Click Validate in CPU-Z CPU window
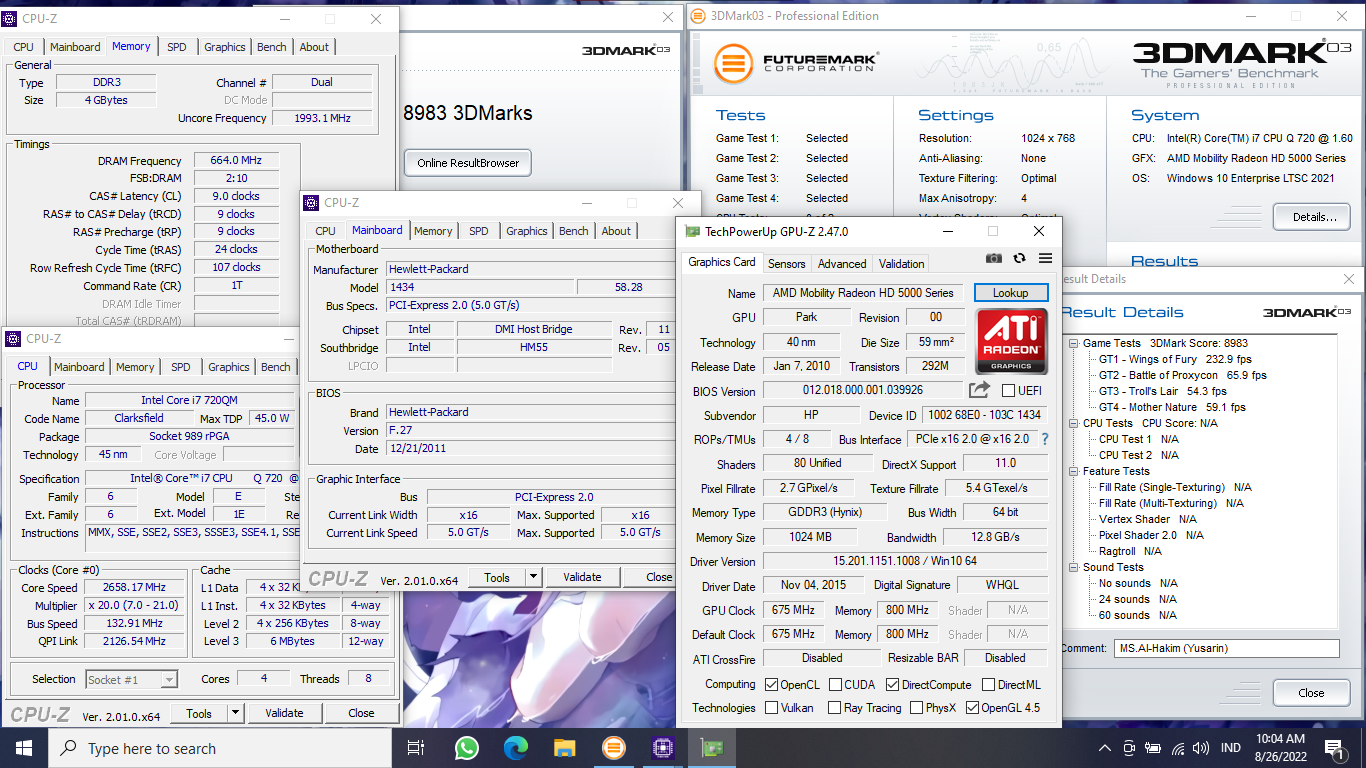The height and width of the screenshot is (768, 1366). pos(284,713)
